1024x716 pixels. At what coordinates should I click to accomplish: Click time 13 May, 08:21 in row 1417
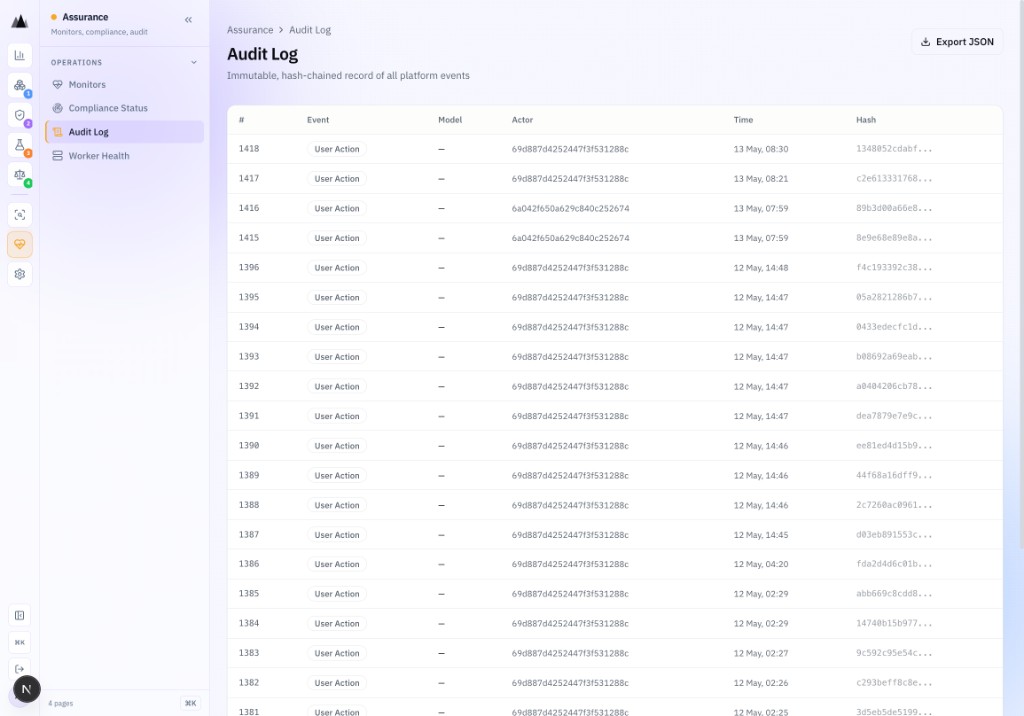[x=761, y=179]
